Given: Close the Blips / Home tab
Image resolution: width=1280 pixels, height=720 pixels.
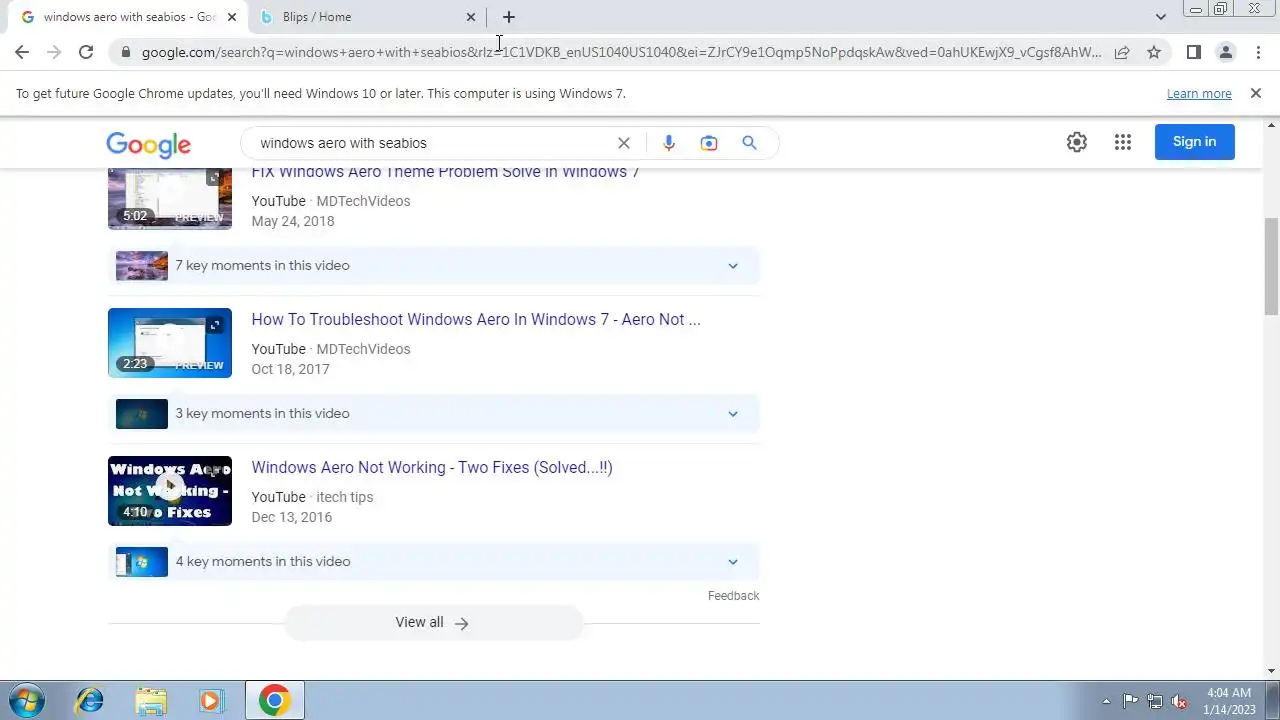Looking at the screenshot, I should (x=471, y=17).
